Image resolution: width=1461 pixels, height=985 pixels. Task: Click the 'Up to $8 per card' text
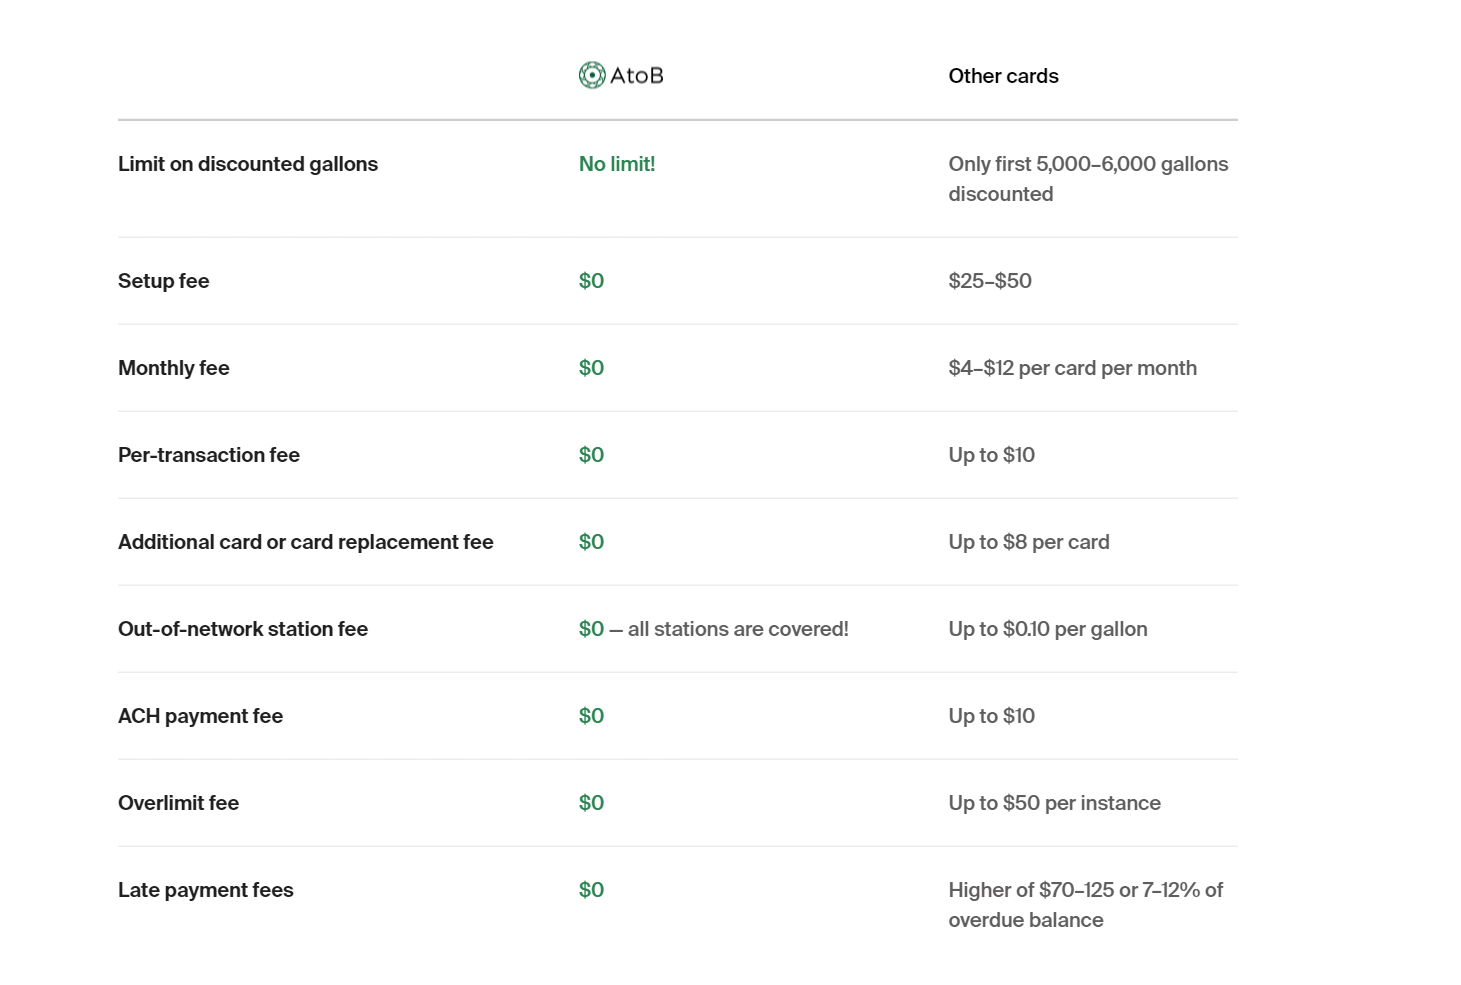coord(1029,542)
